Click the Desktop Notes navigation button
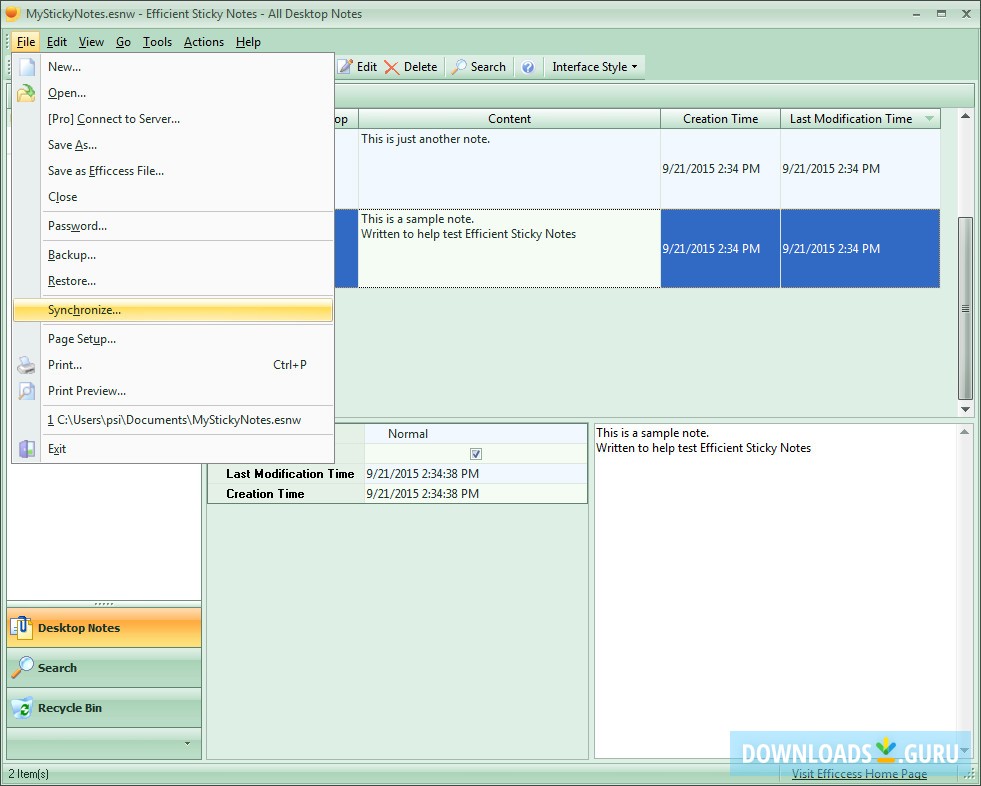The image size is (981, 786). click(x=104, y=628)
